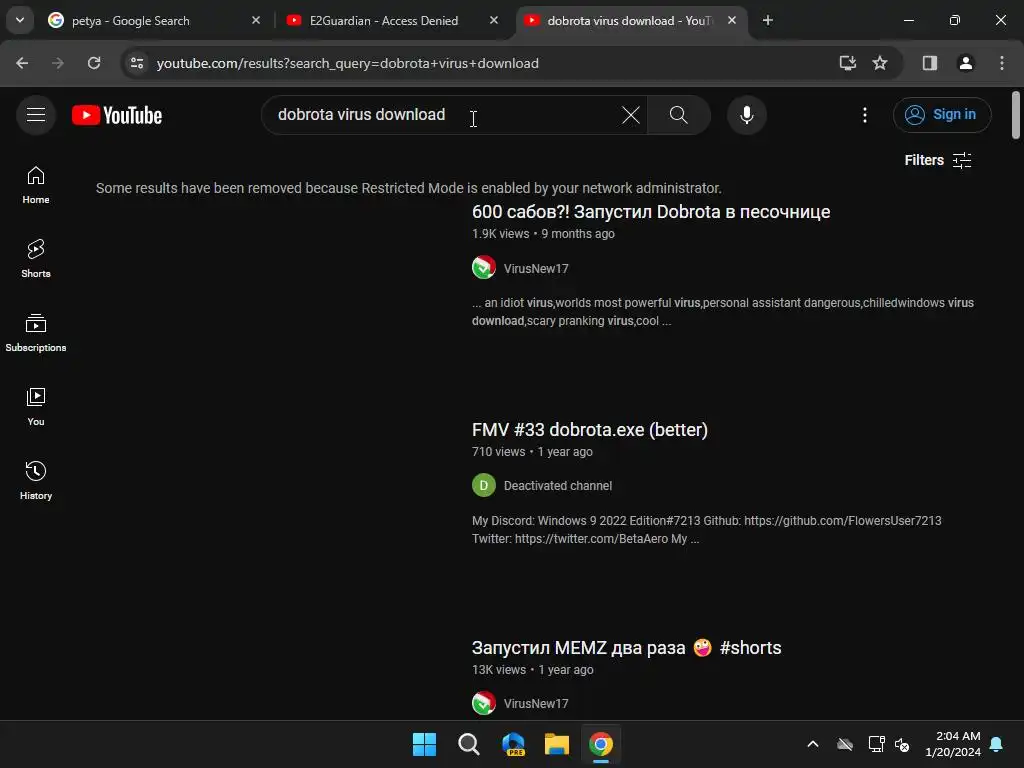This screenshot has height=768, width=1024.
Task: Click the page vertical scrollbar
Action: click(1016, 116)
